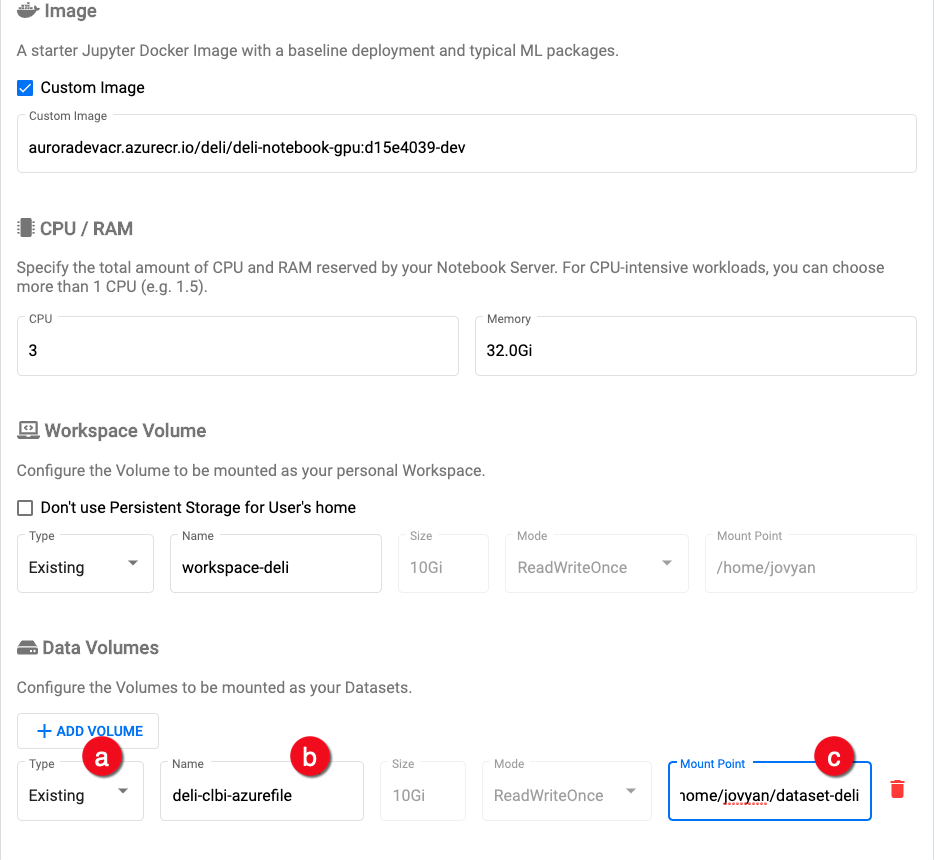
Task: Click the red marker badge labeled c
Action: tap(835, 757)
